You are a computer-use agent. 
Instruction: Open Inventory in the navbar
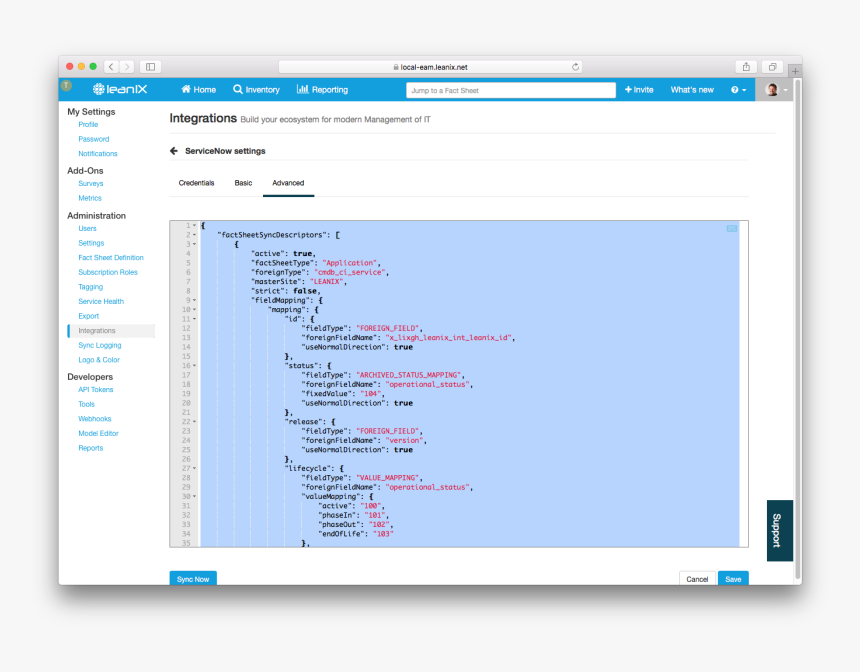click(x=256, y=90)
